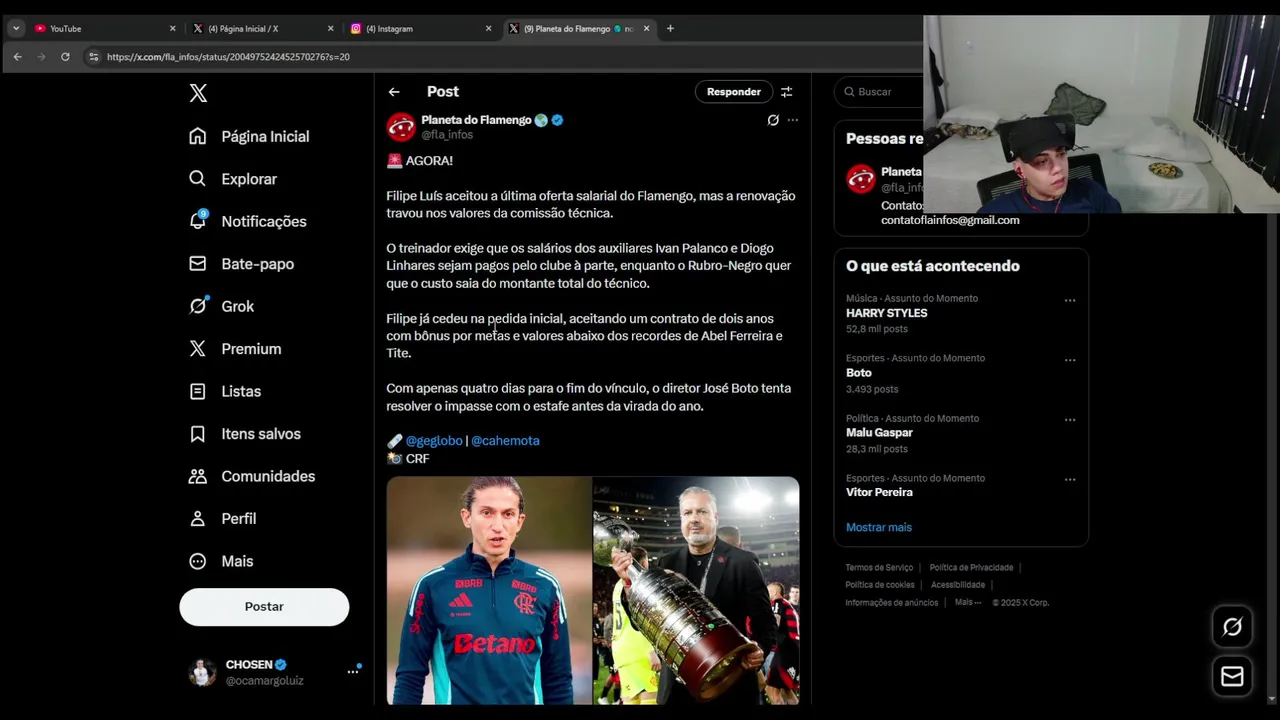Viewport: 1280px width, 720px height.
Task: Open Grok icon in sidebar
Action: (198, 306)
